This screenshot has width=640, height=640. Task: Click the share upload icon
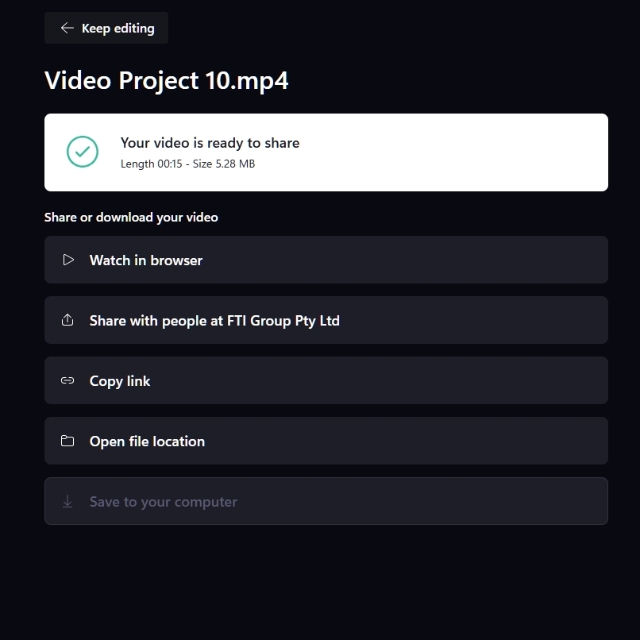coord(67,320)
